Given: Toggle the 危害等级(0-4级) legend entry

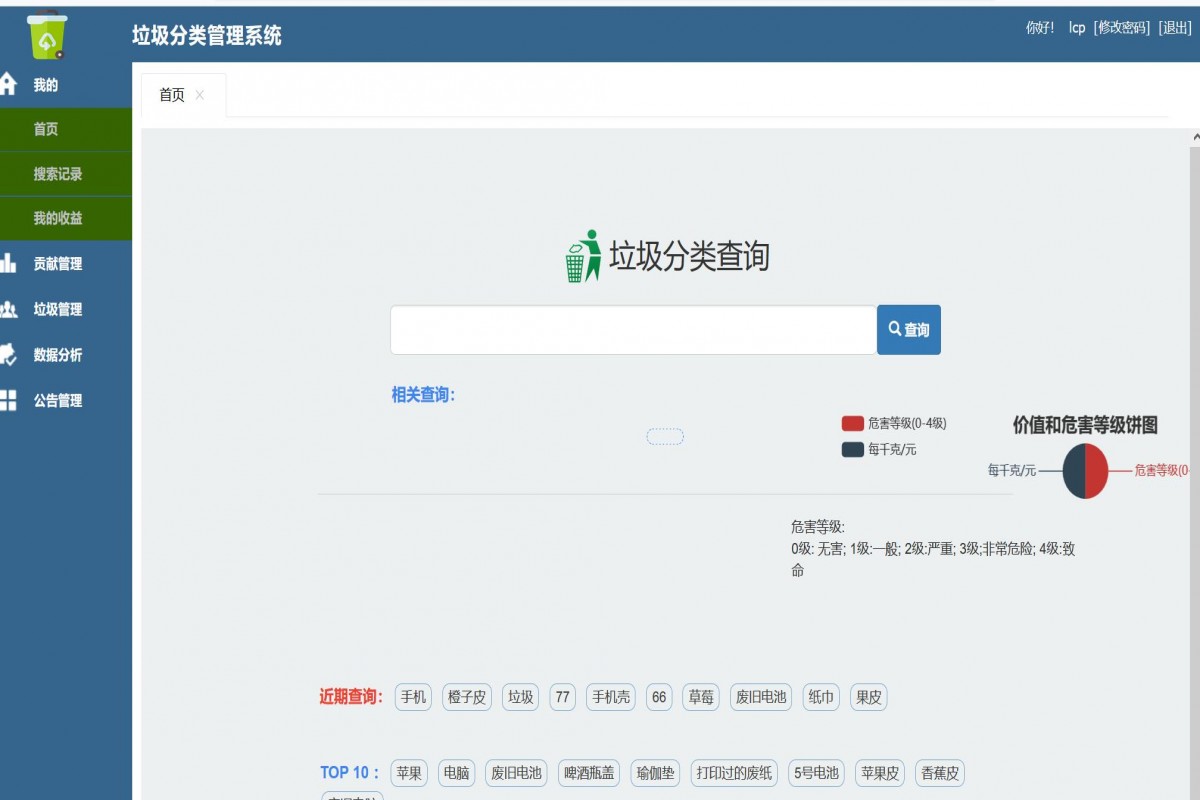Looking at the screenshot, I should [898, 423].
